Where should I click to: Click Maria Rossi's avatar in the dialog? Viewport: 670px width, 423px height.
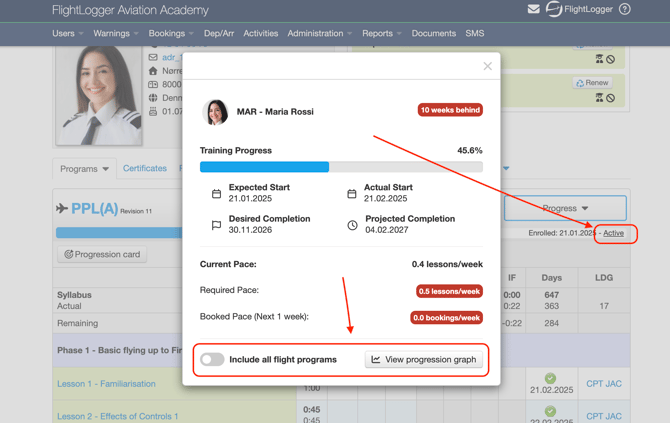tap(216, 111)
